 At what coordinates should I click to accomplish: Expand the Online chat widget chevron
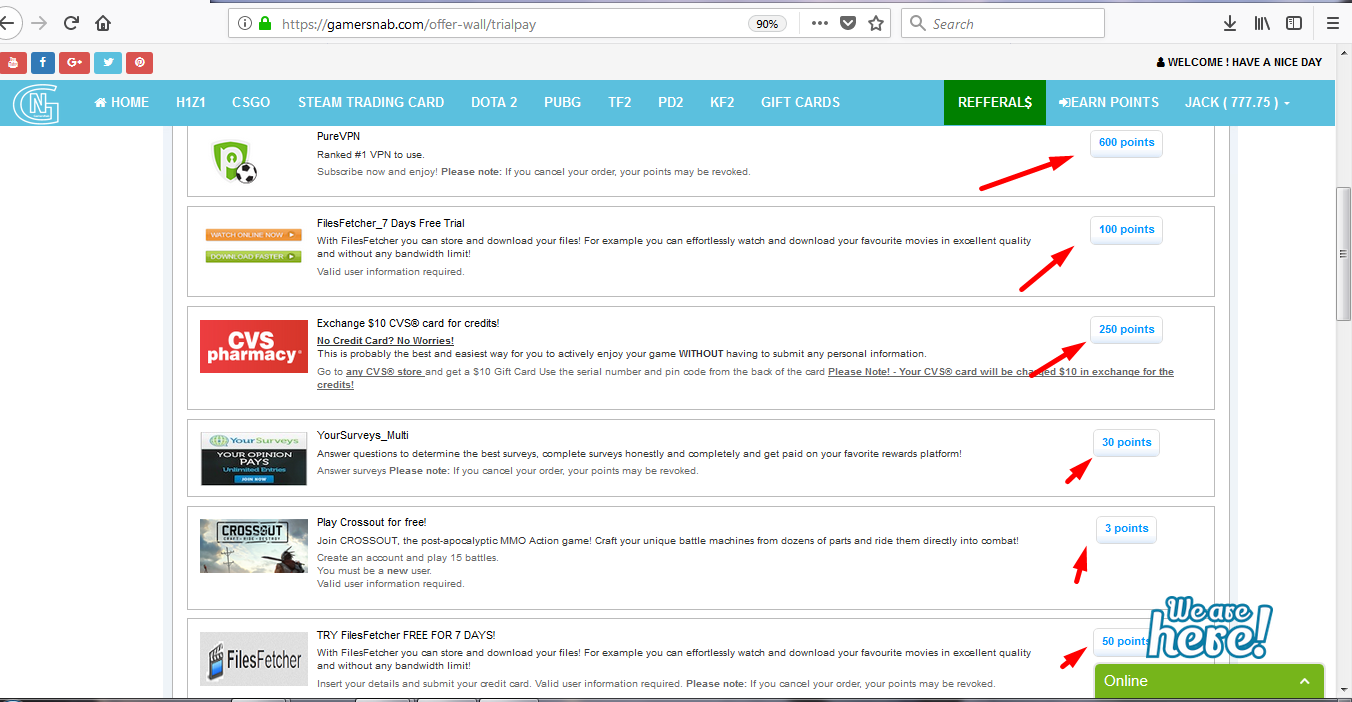coord(1304,681)
